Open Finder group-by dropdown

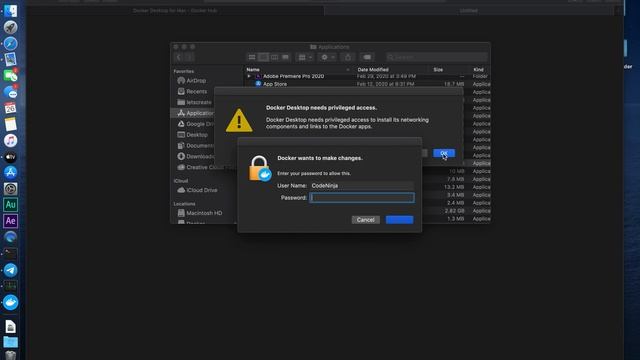[304, 57]
